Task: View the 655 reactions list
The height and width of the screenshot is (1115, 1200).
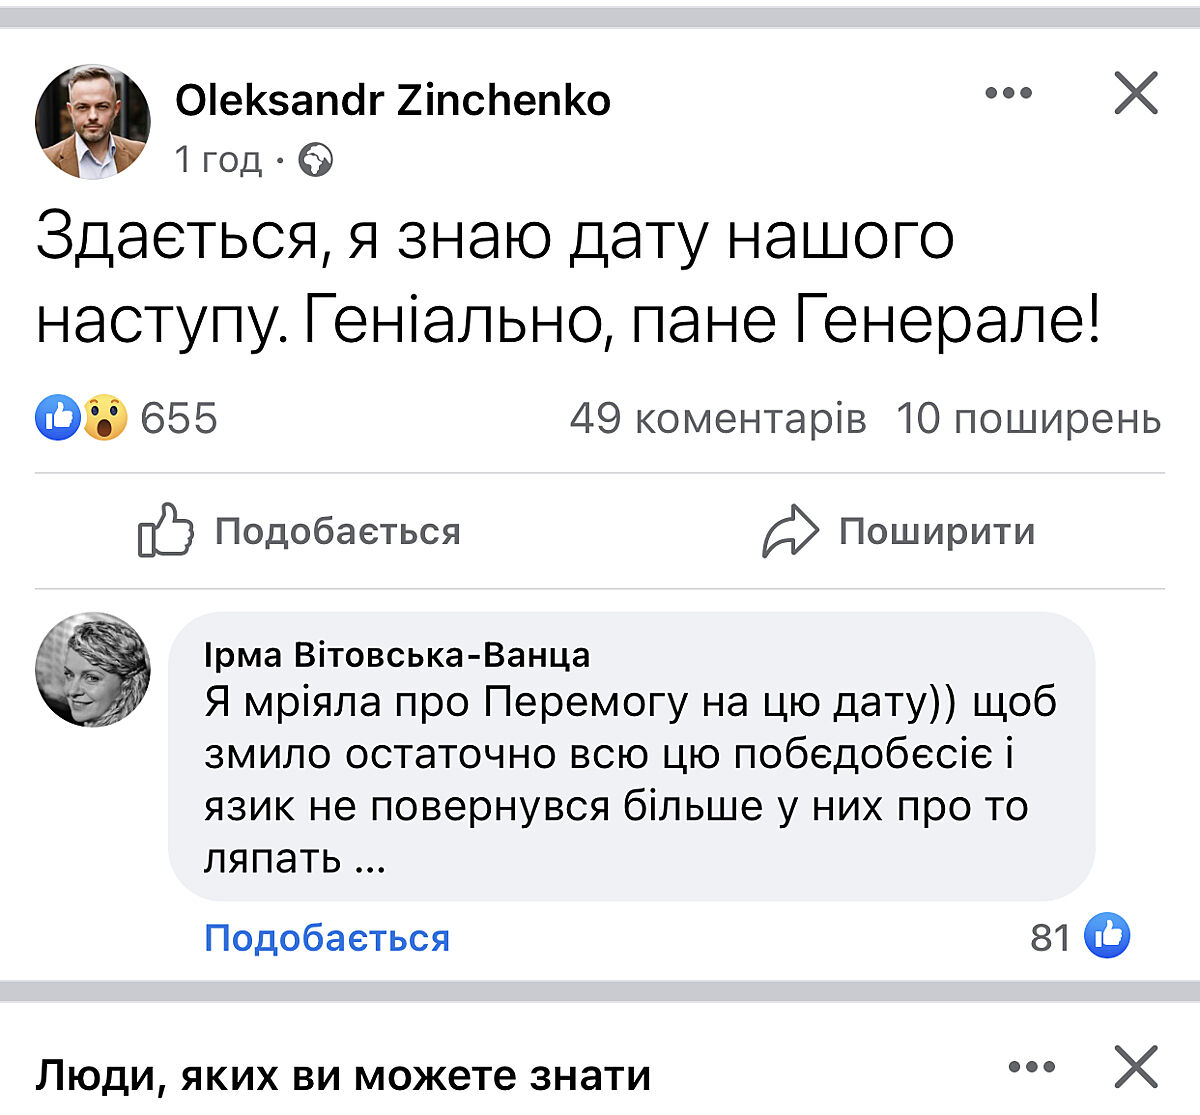Action: (178, 418)
